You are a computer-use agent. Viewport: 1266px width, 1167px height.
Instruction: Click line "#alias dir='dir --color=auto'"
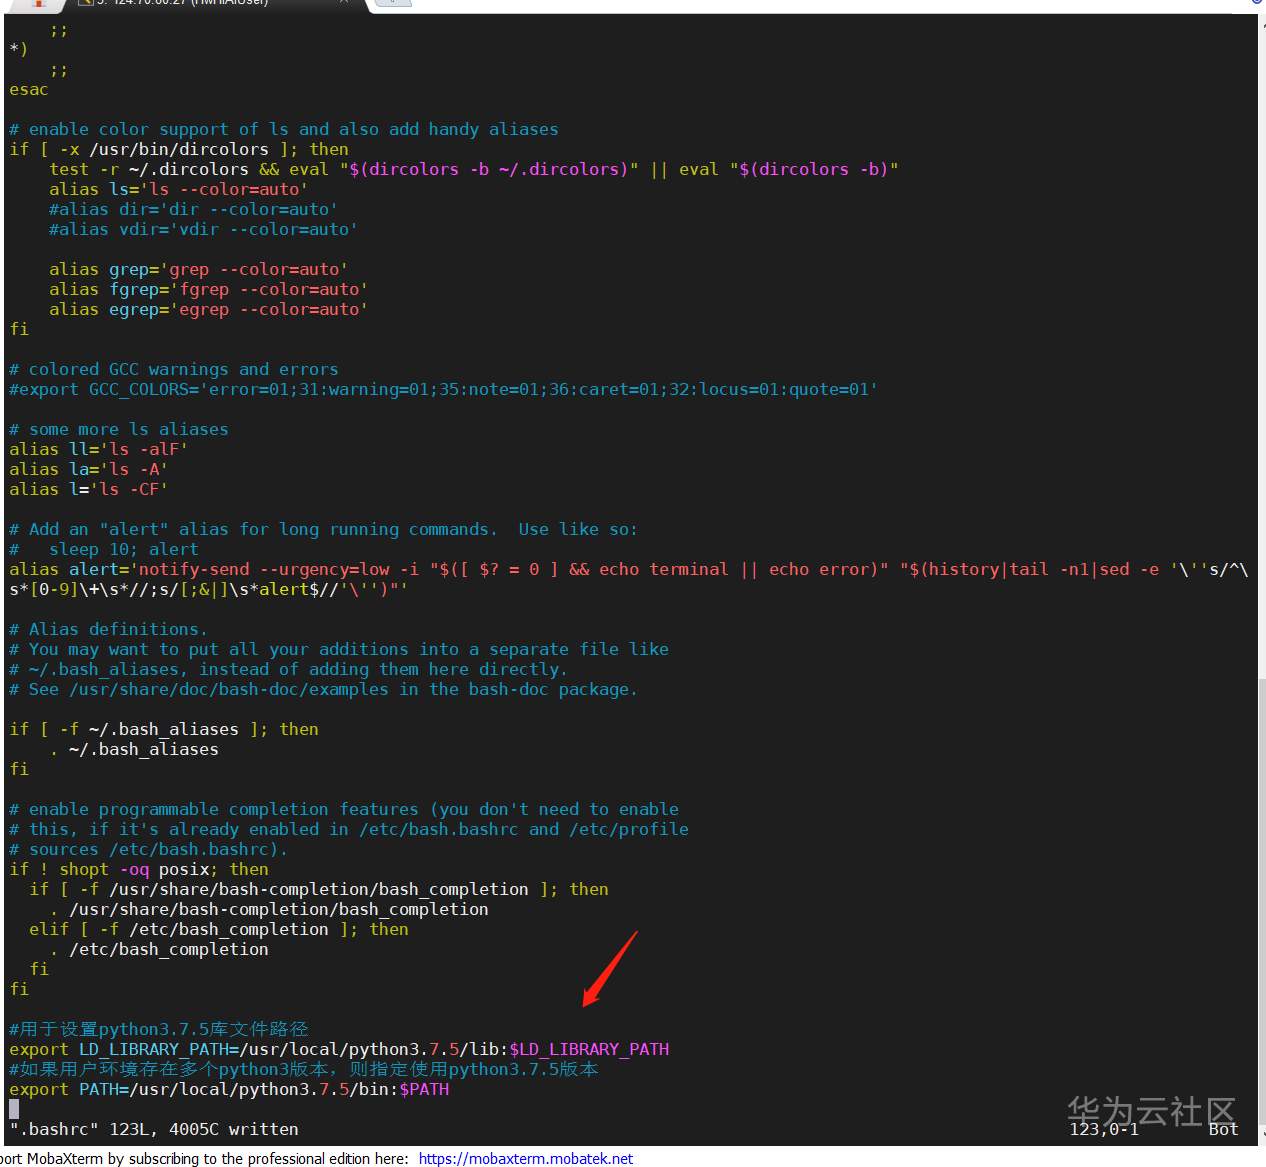[194, 209]
